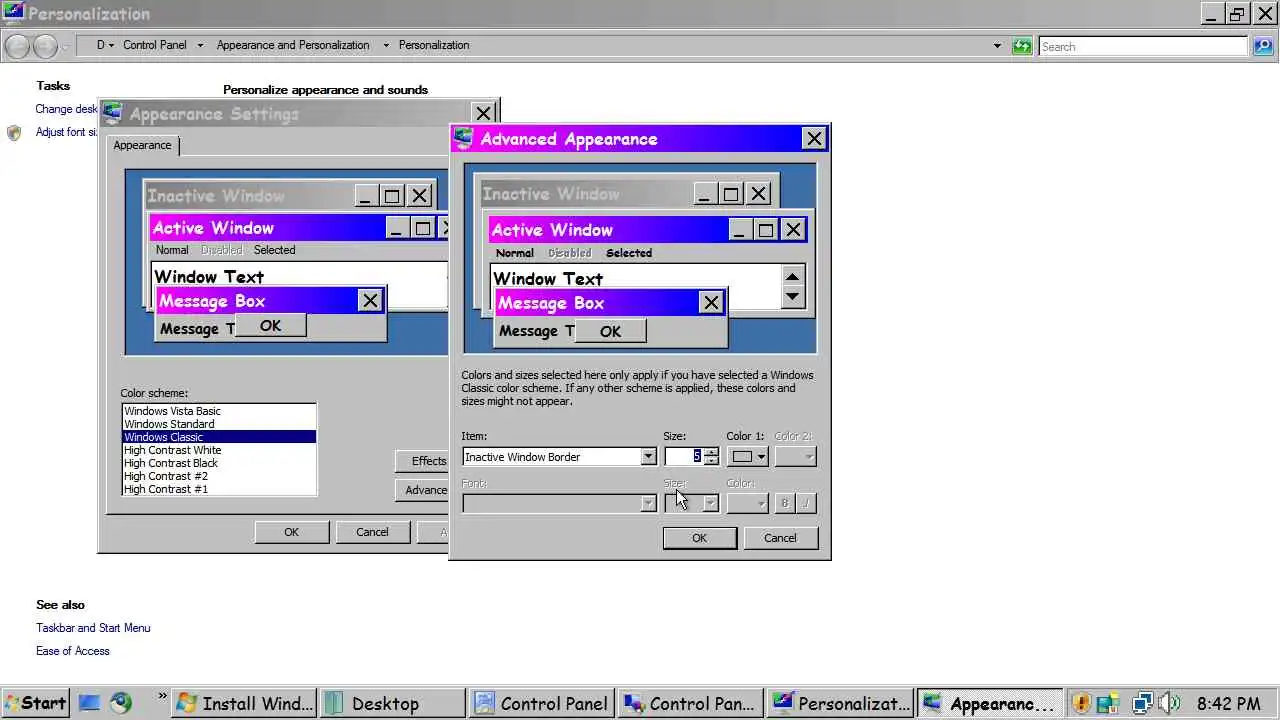The width and height of the screenshot is (1280, 720).
Task: Select the Appearance tab in Appearance Settings
Action: [x=142, y=145]
